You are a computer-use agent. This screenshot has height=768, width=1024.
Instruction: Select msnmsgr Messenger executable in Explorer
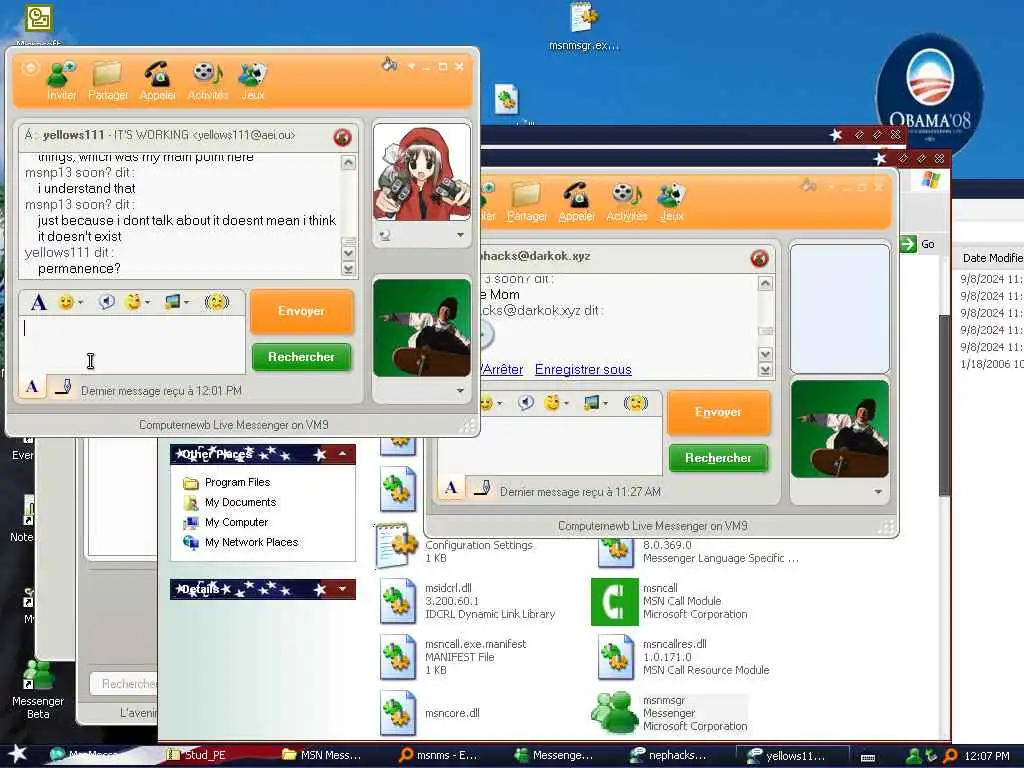(x=669, y=712)
